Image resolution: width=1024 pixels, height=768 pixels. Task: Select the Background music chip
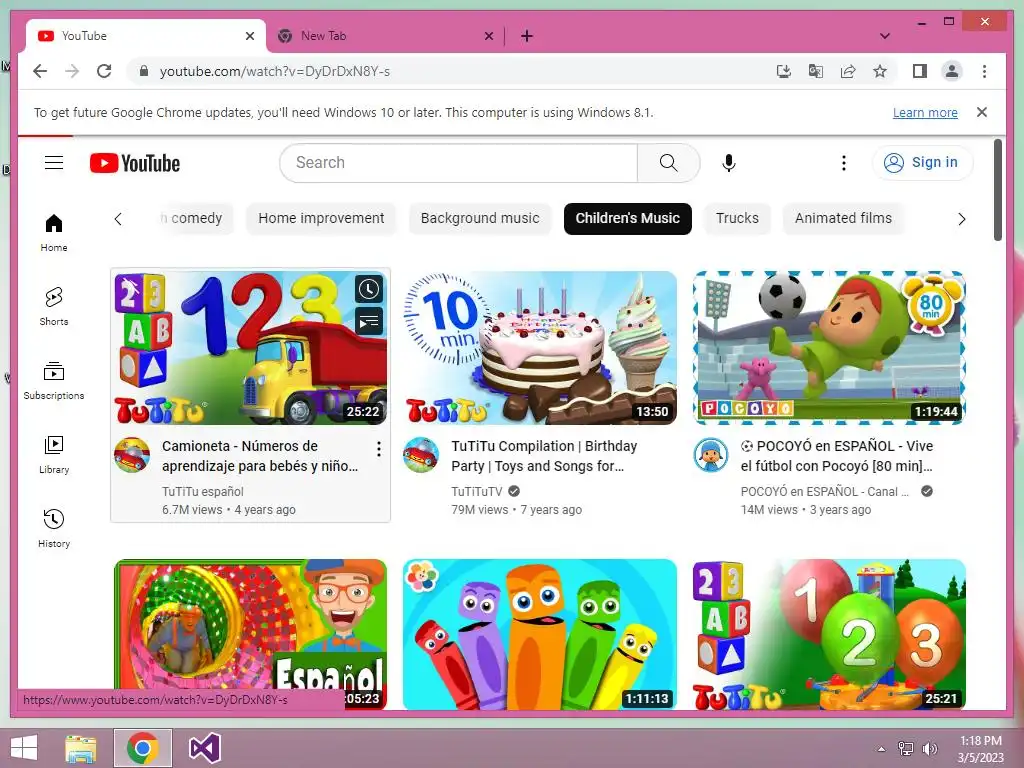coord(480,218)
